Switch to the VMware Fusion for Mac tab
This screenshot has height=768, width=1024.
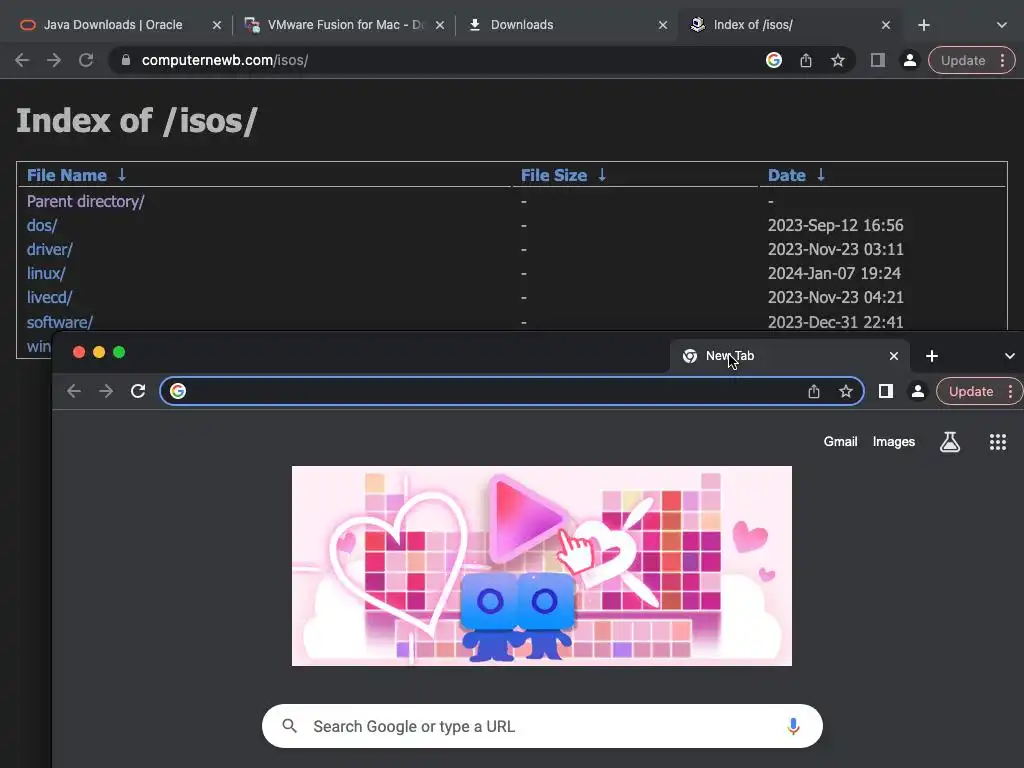345,25
